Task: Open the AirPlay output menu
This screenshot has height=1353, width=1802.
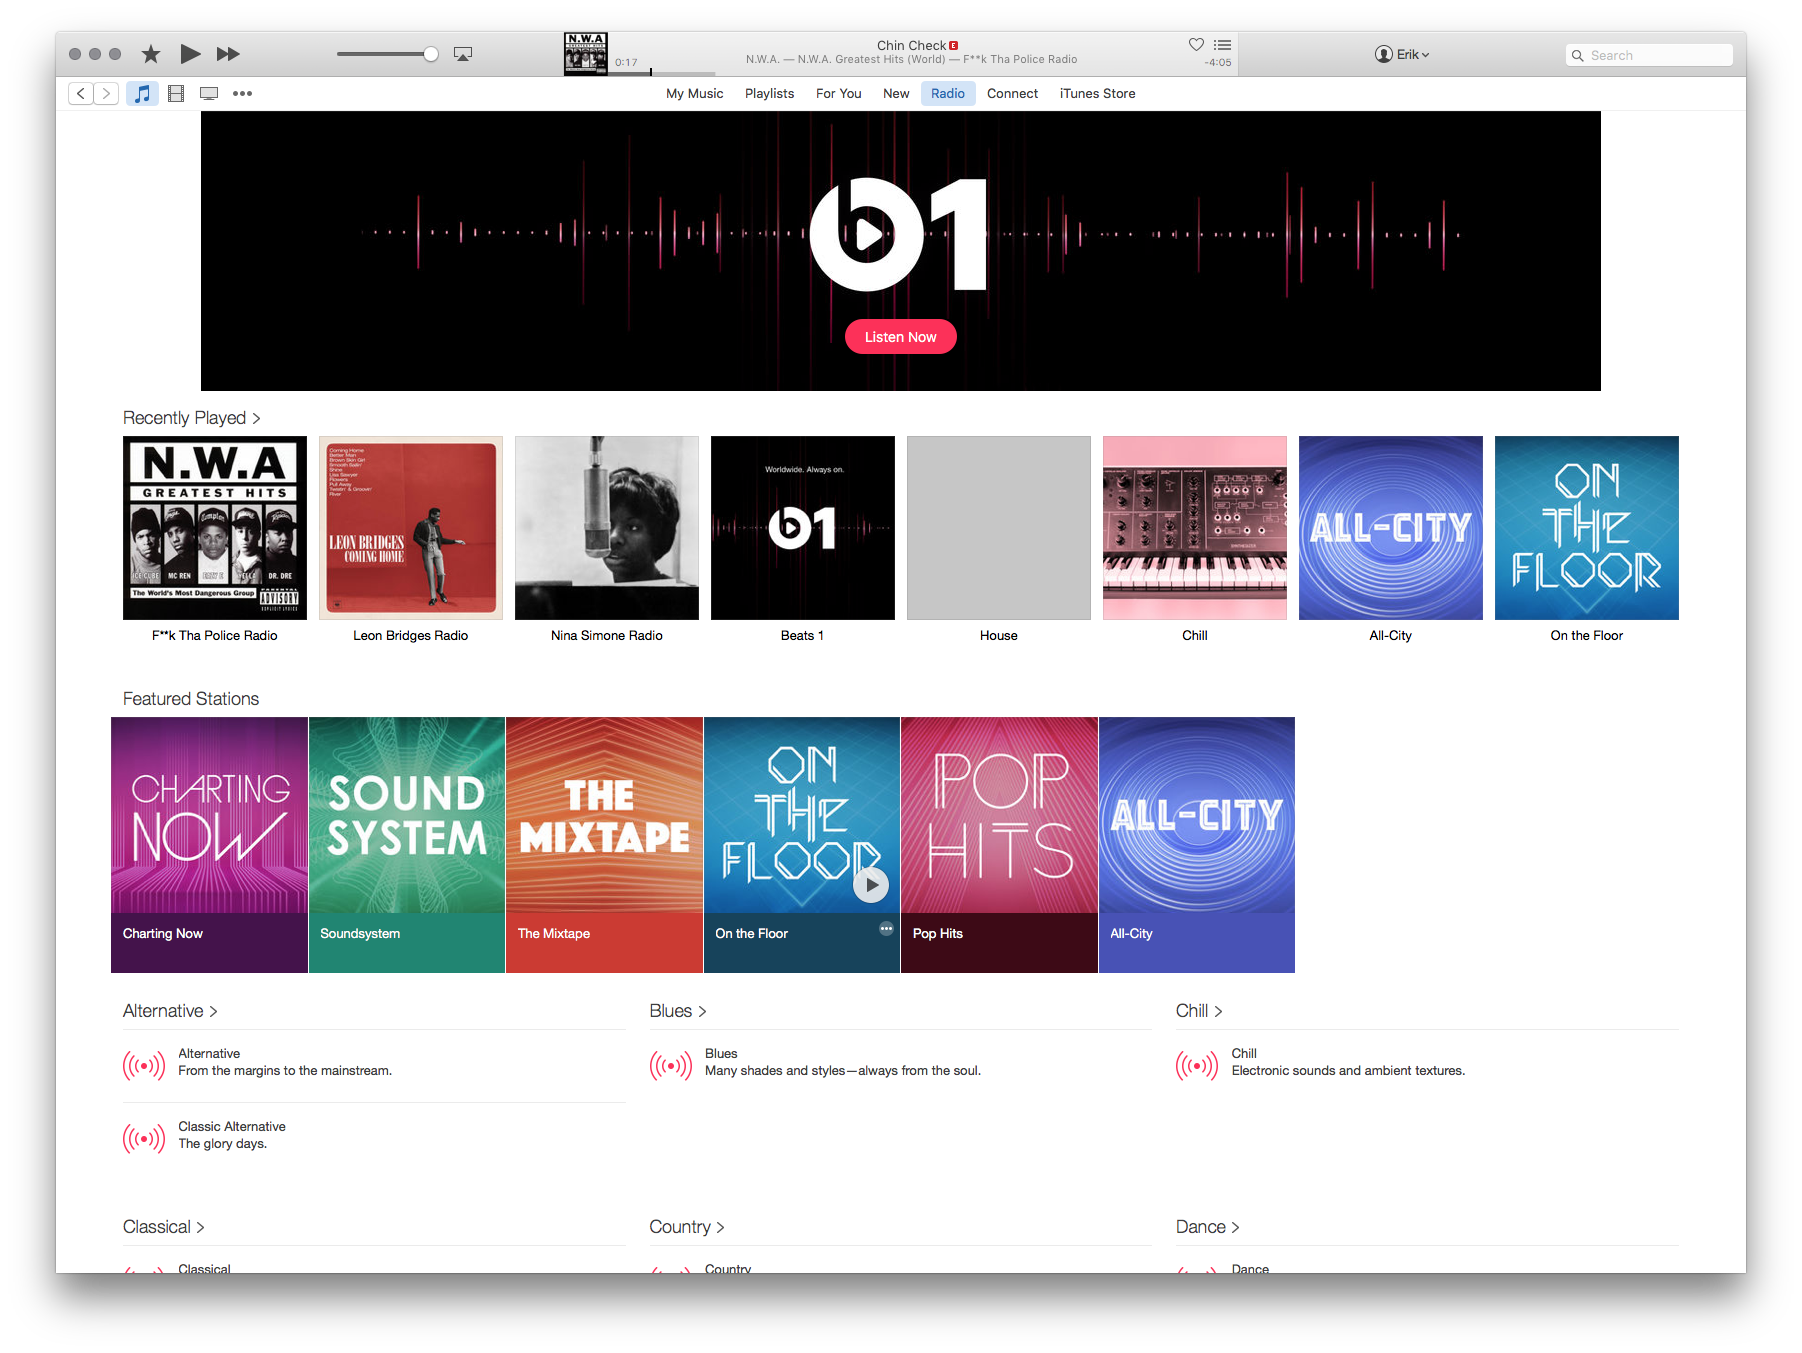Action: point(463,54)
